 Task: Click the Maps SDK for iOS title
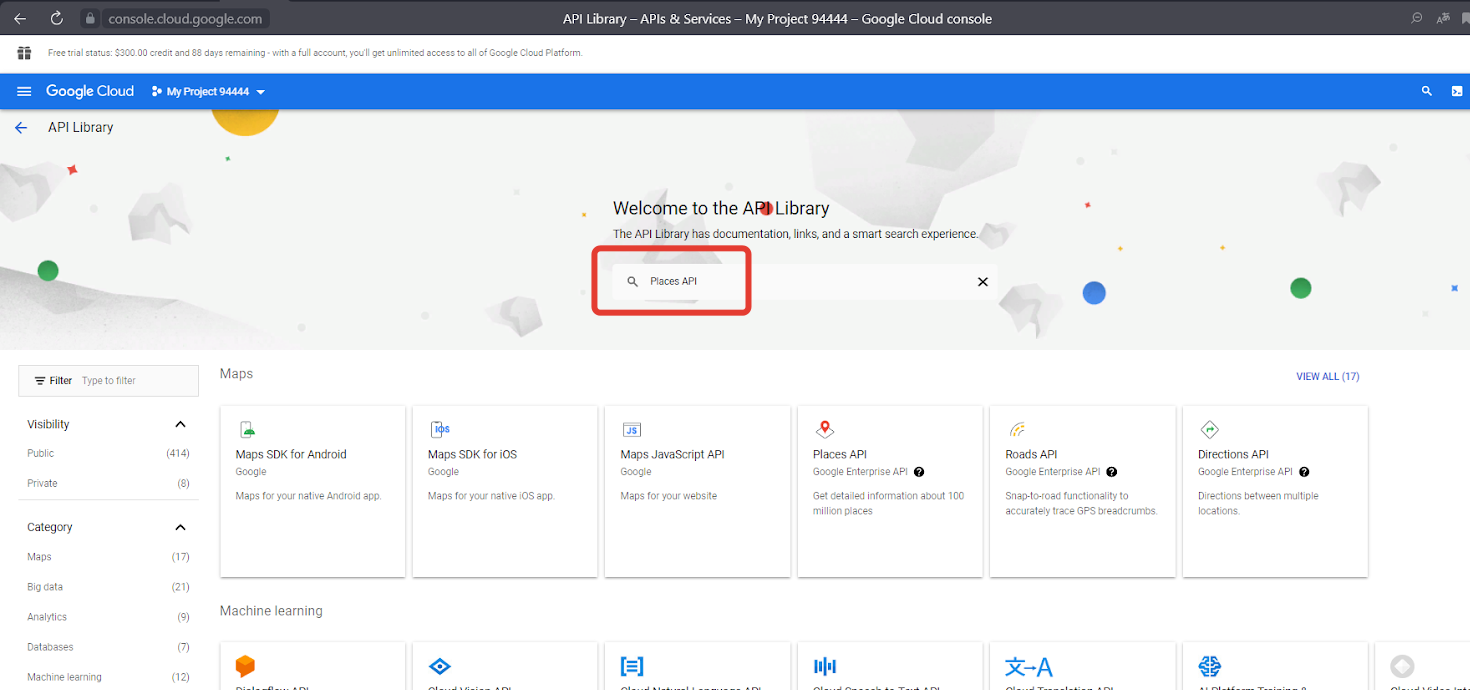pyautogui.click(x=472, y=454)
